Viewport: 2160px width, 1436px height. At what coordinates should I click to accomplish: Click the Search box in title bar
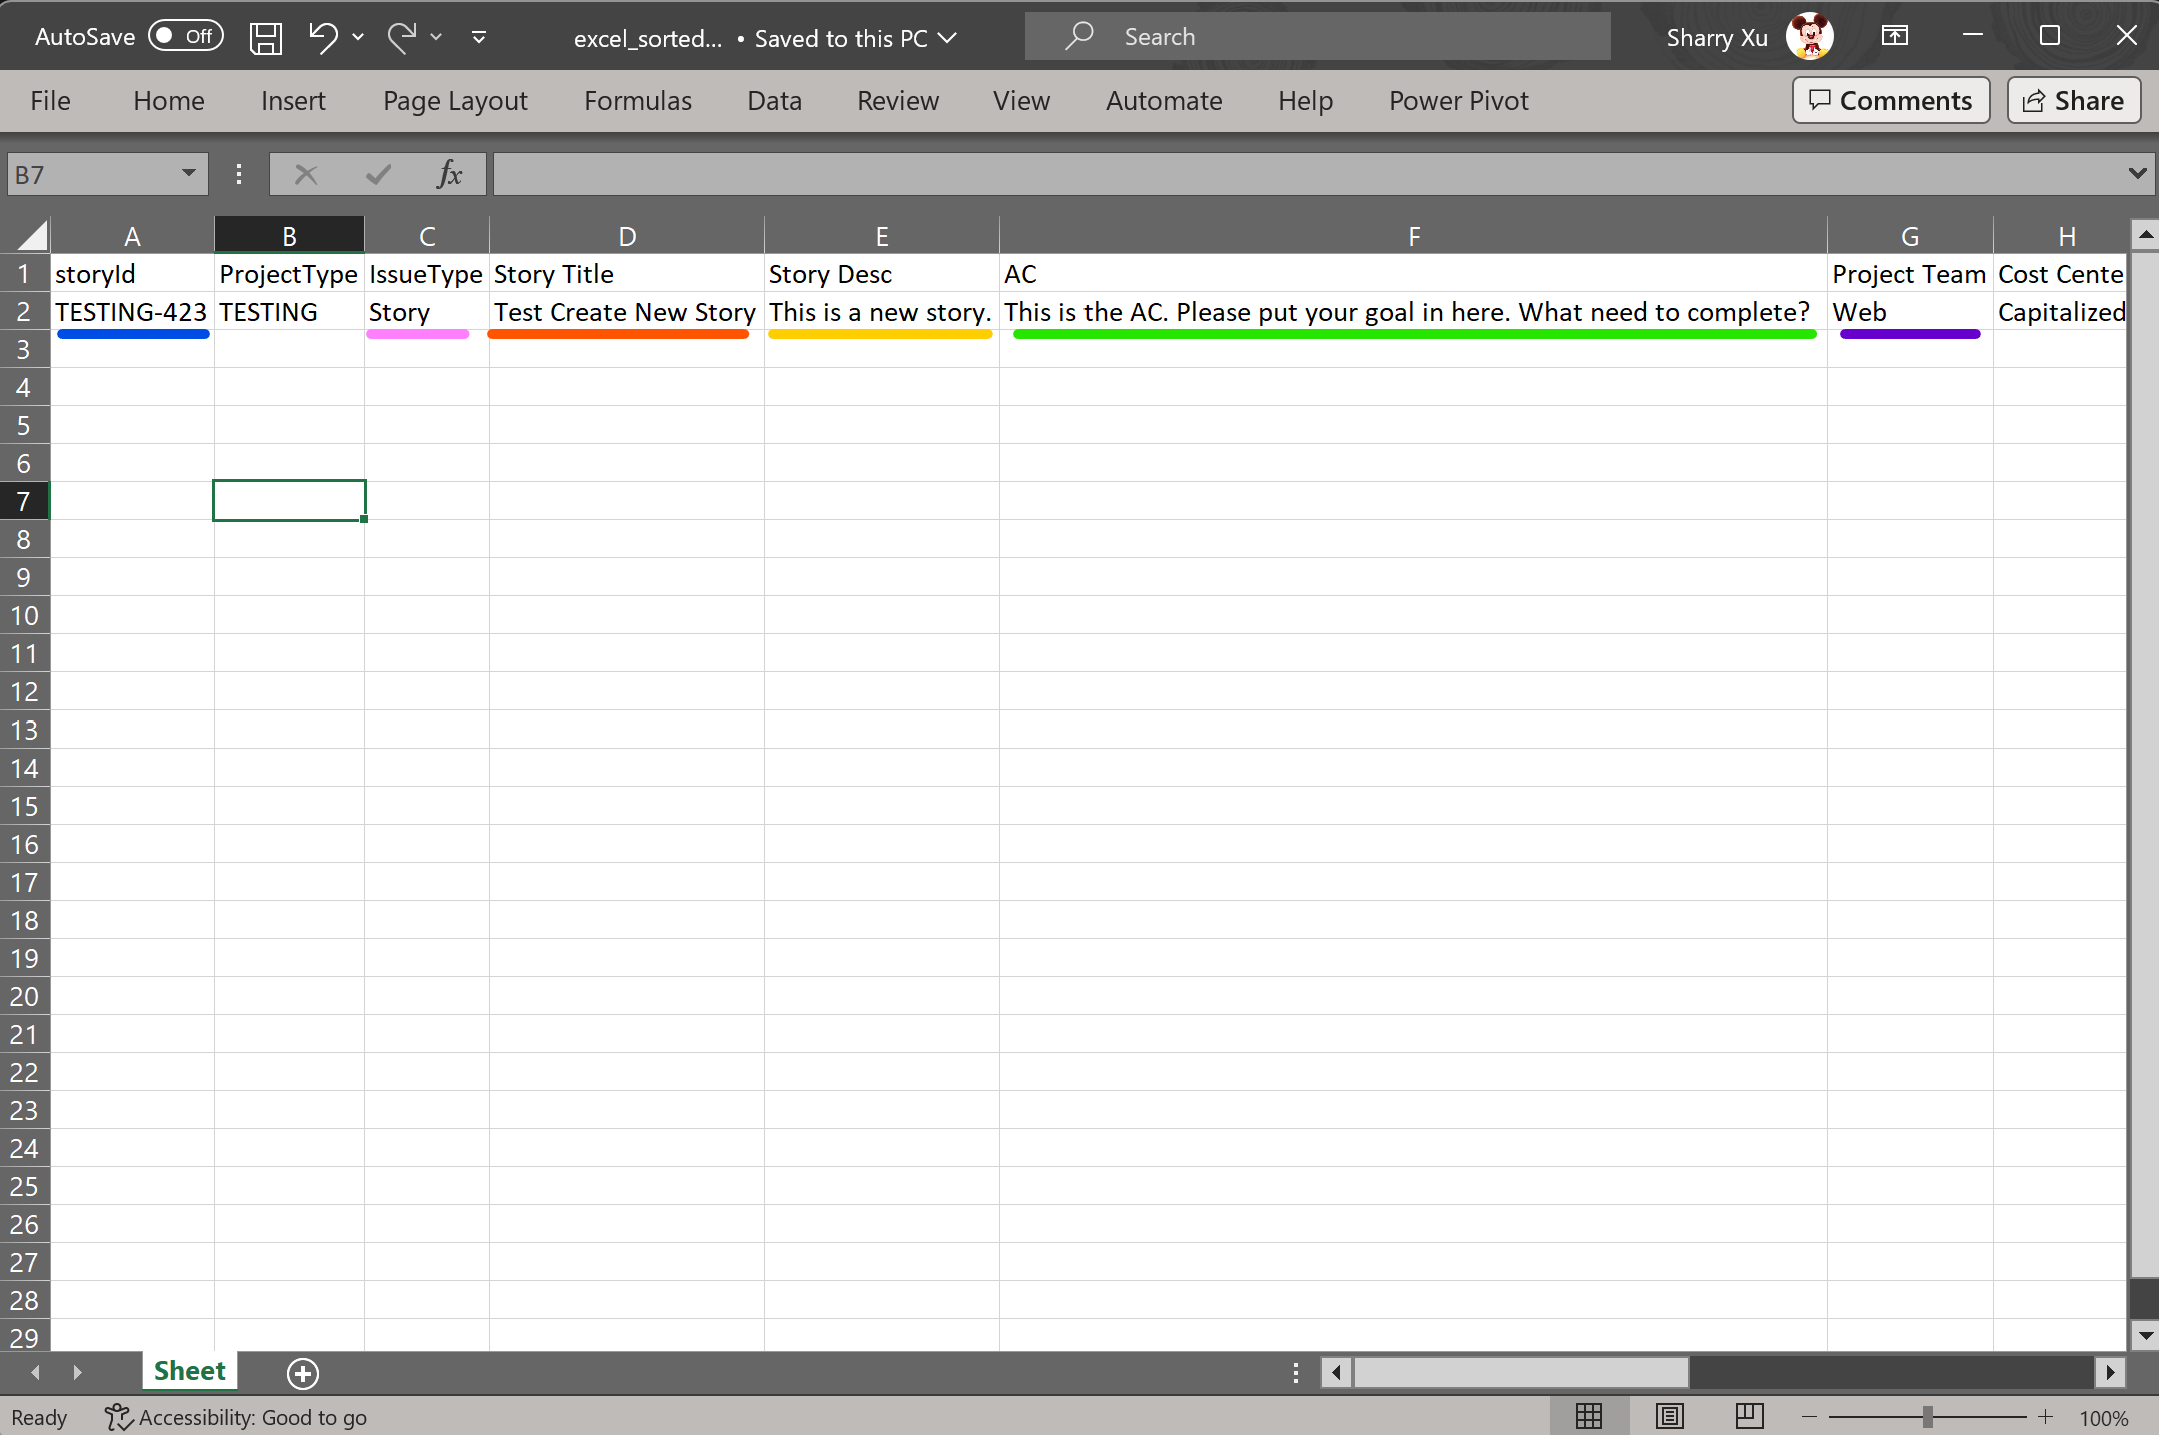pyautogui.click(x=1318, y=37)
